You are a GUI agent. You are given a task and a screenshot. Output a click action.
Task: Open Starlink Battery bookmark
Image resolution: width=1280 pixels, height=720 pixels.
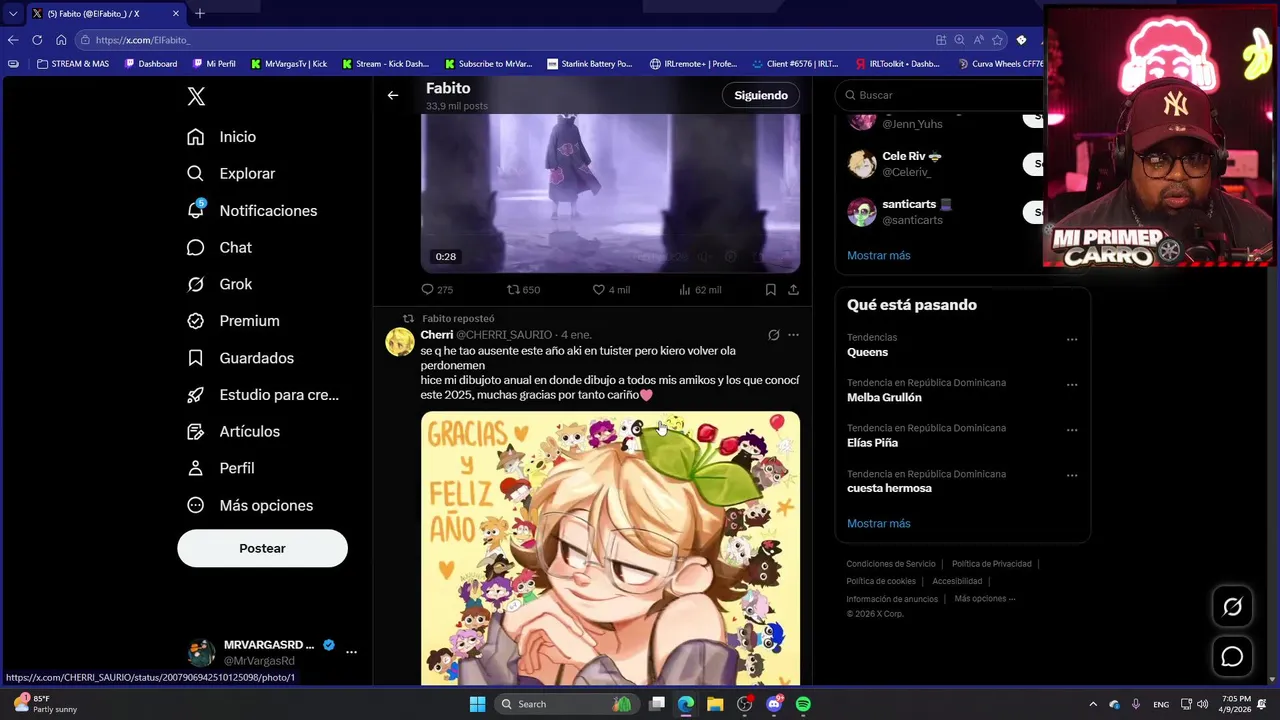(590, 64)
